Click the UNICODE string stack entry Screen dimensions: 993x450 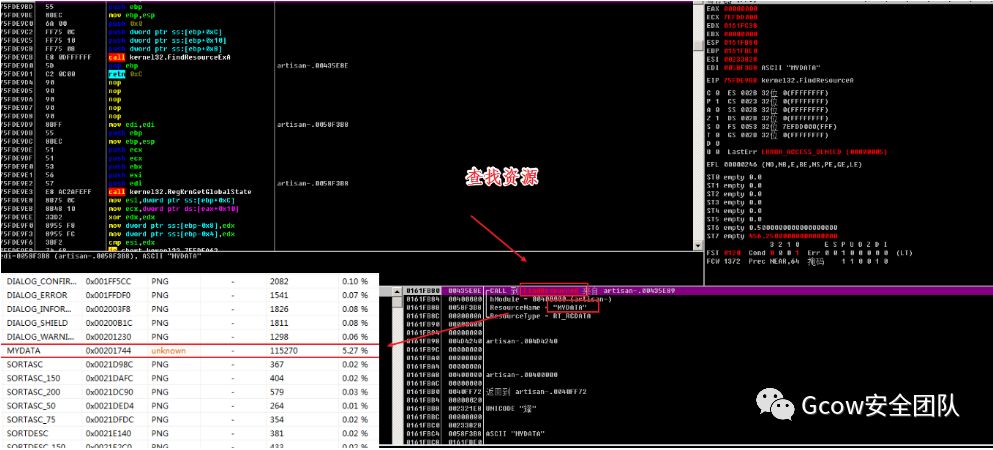coord(511,409)
